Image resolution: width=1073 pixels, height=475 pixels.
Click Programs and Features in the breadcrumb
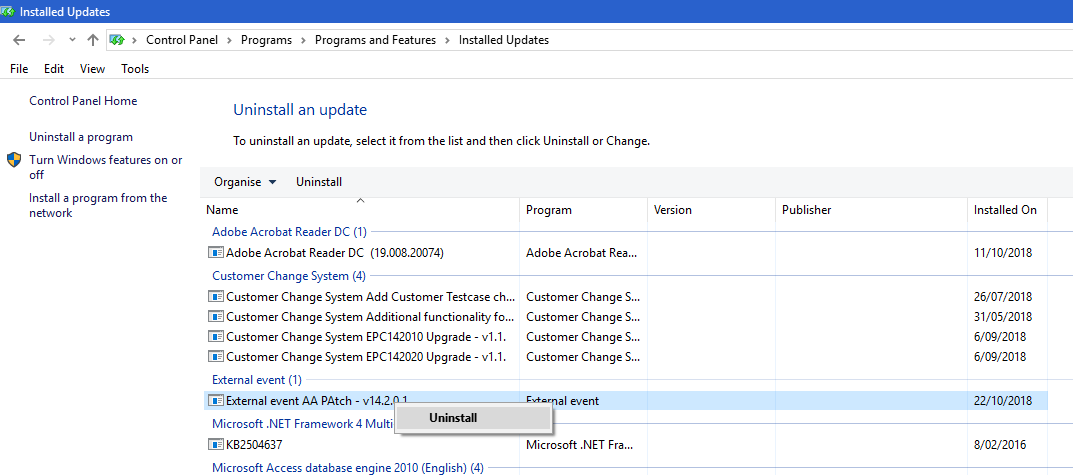(375, 40)
